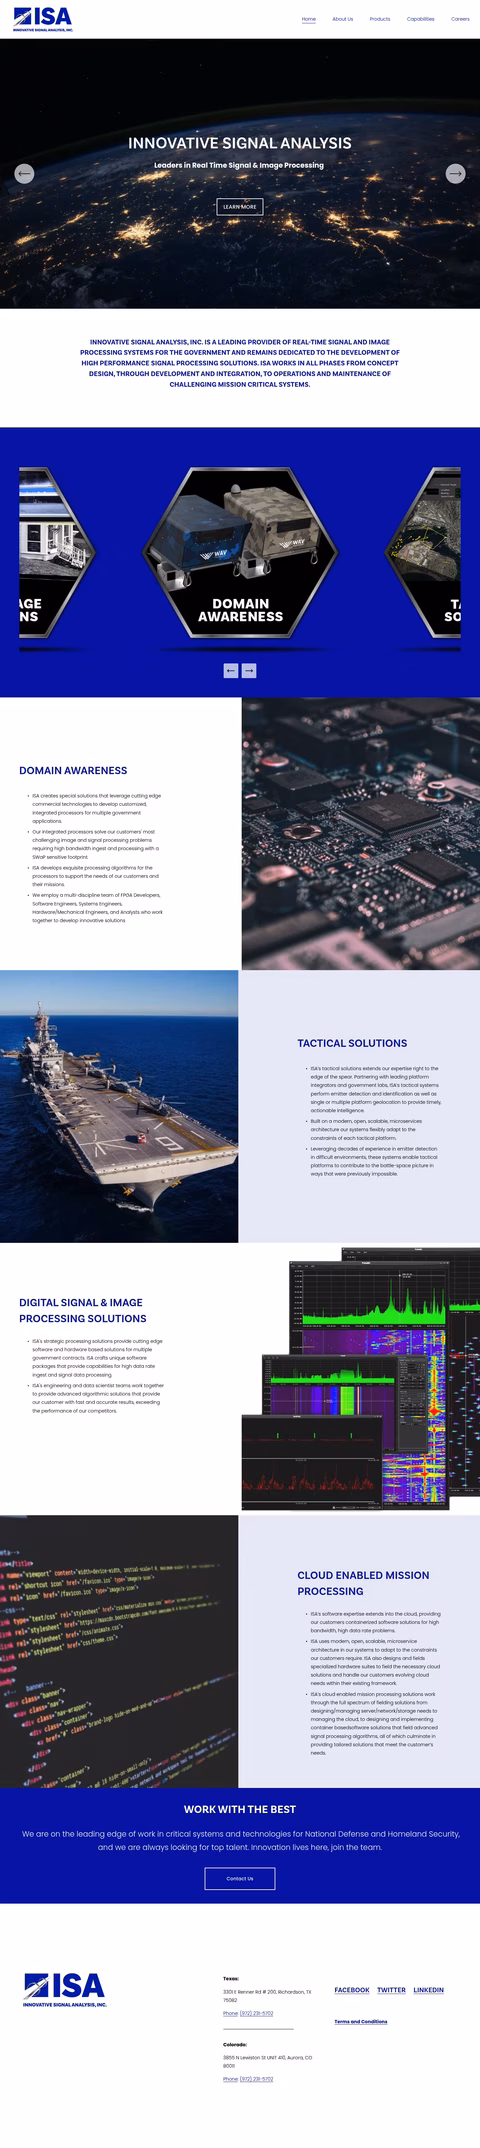480x2148 pixels.
Task: Click the Work With The Best heading
Action: (x=240, y=1809)
